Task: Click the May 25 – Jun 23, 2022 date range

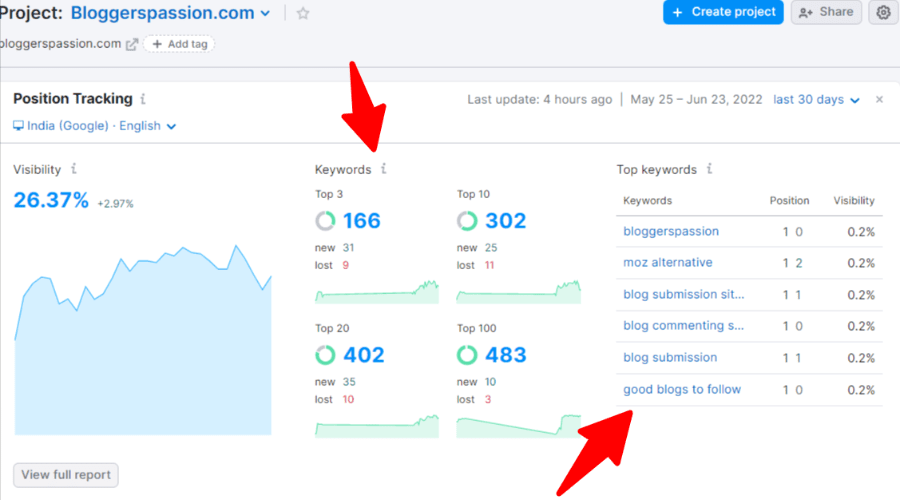Action: click(x=696, y=99)
